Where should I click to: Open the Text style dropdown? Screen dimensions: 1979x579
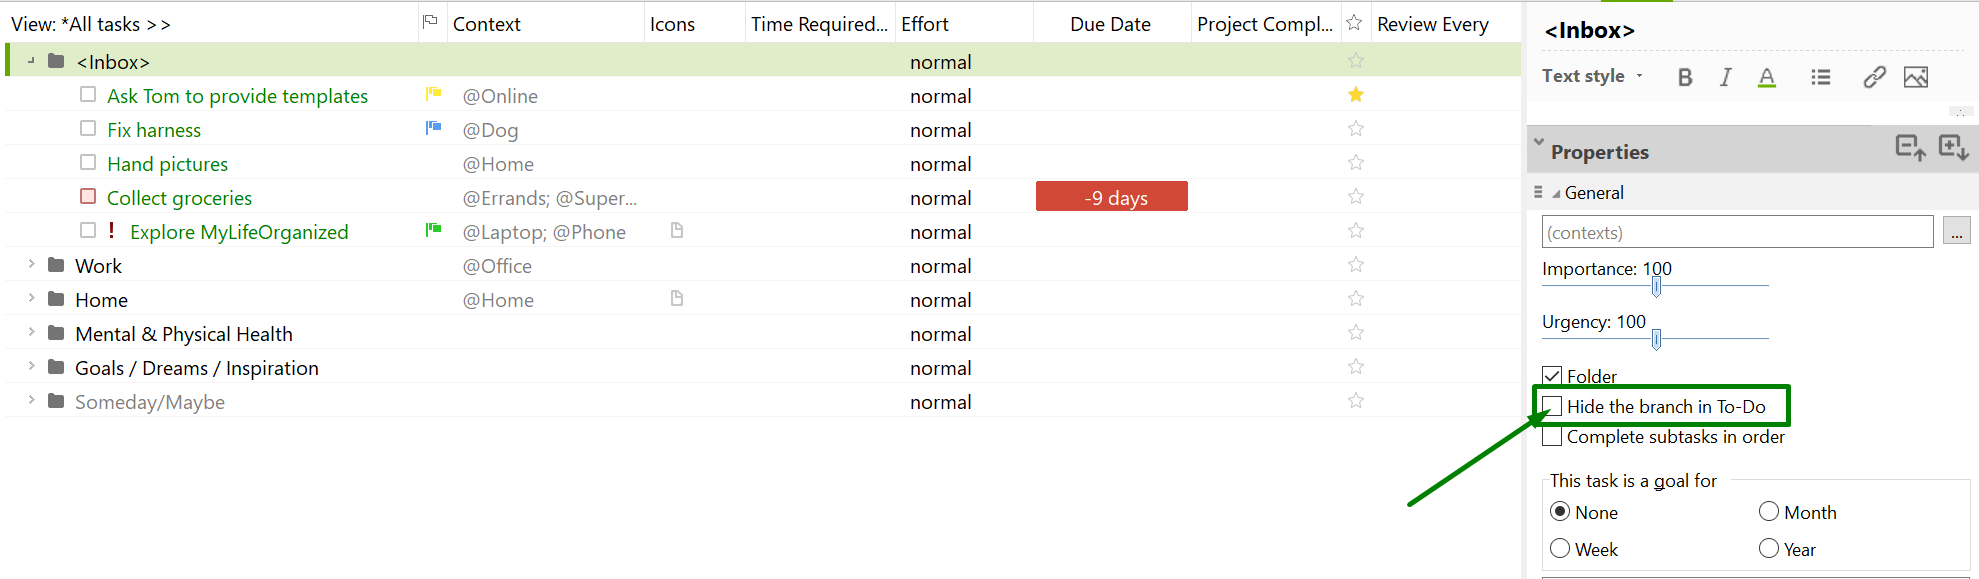(x=1592, y=76)
